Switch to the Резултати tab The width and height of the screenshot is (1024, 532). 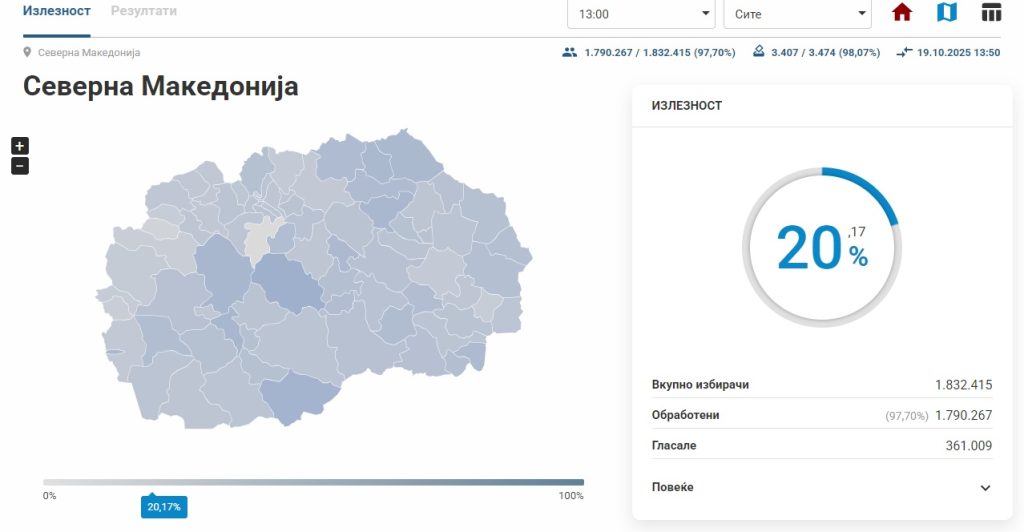[144, 11]
